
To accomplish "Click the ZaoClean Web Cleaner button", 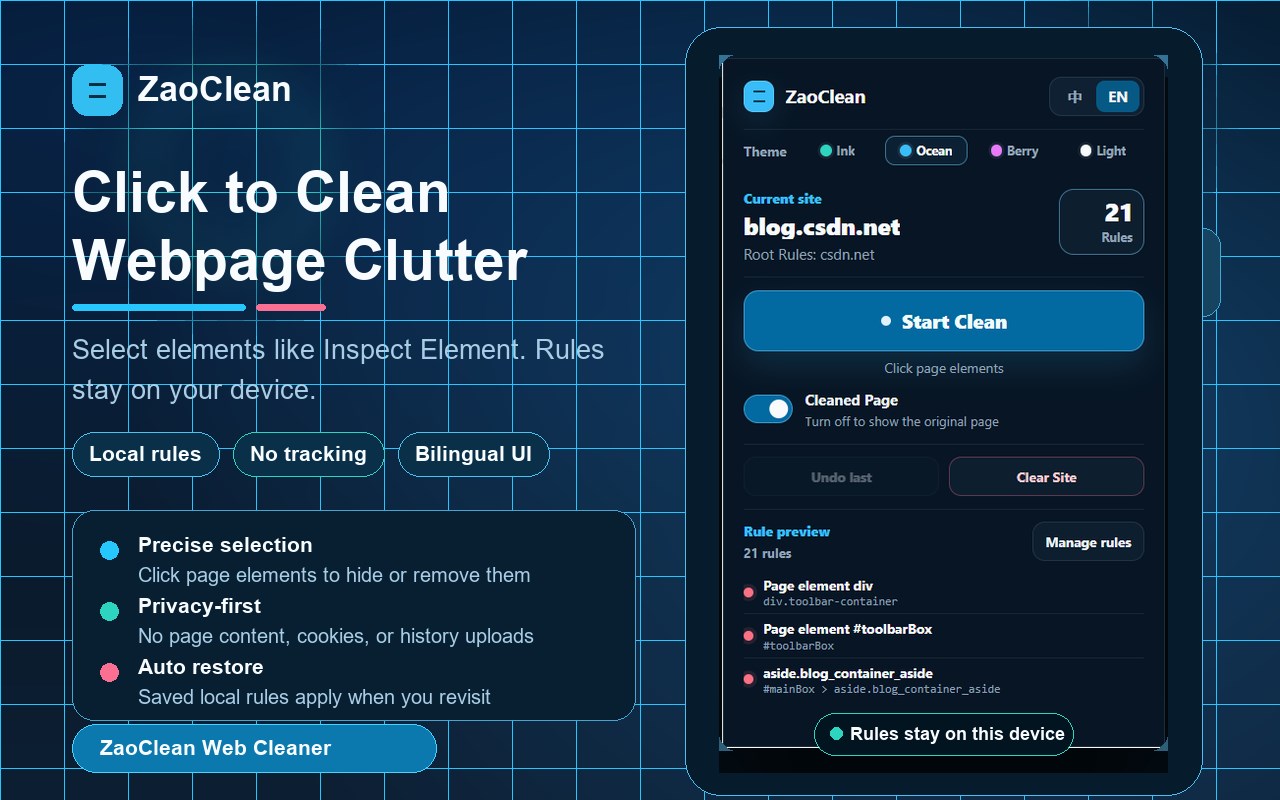I will click(254, 748).
